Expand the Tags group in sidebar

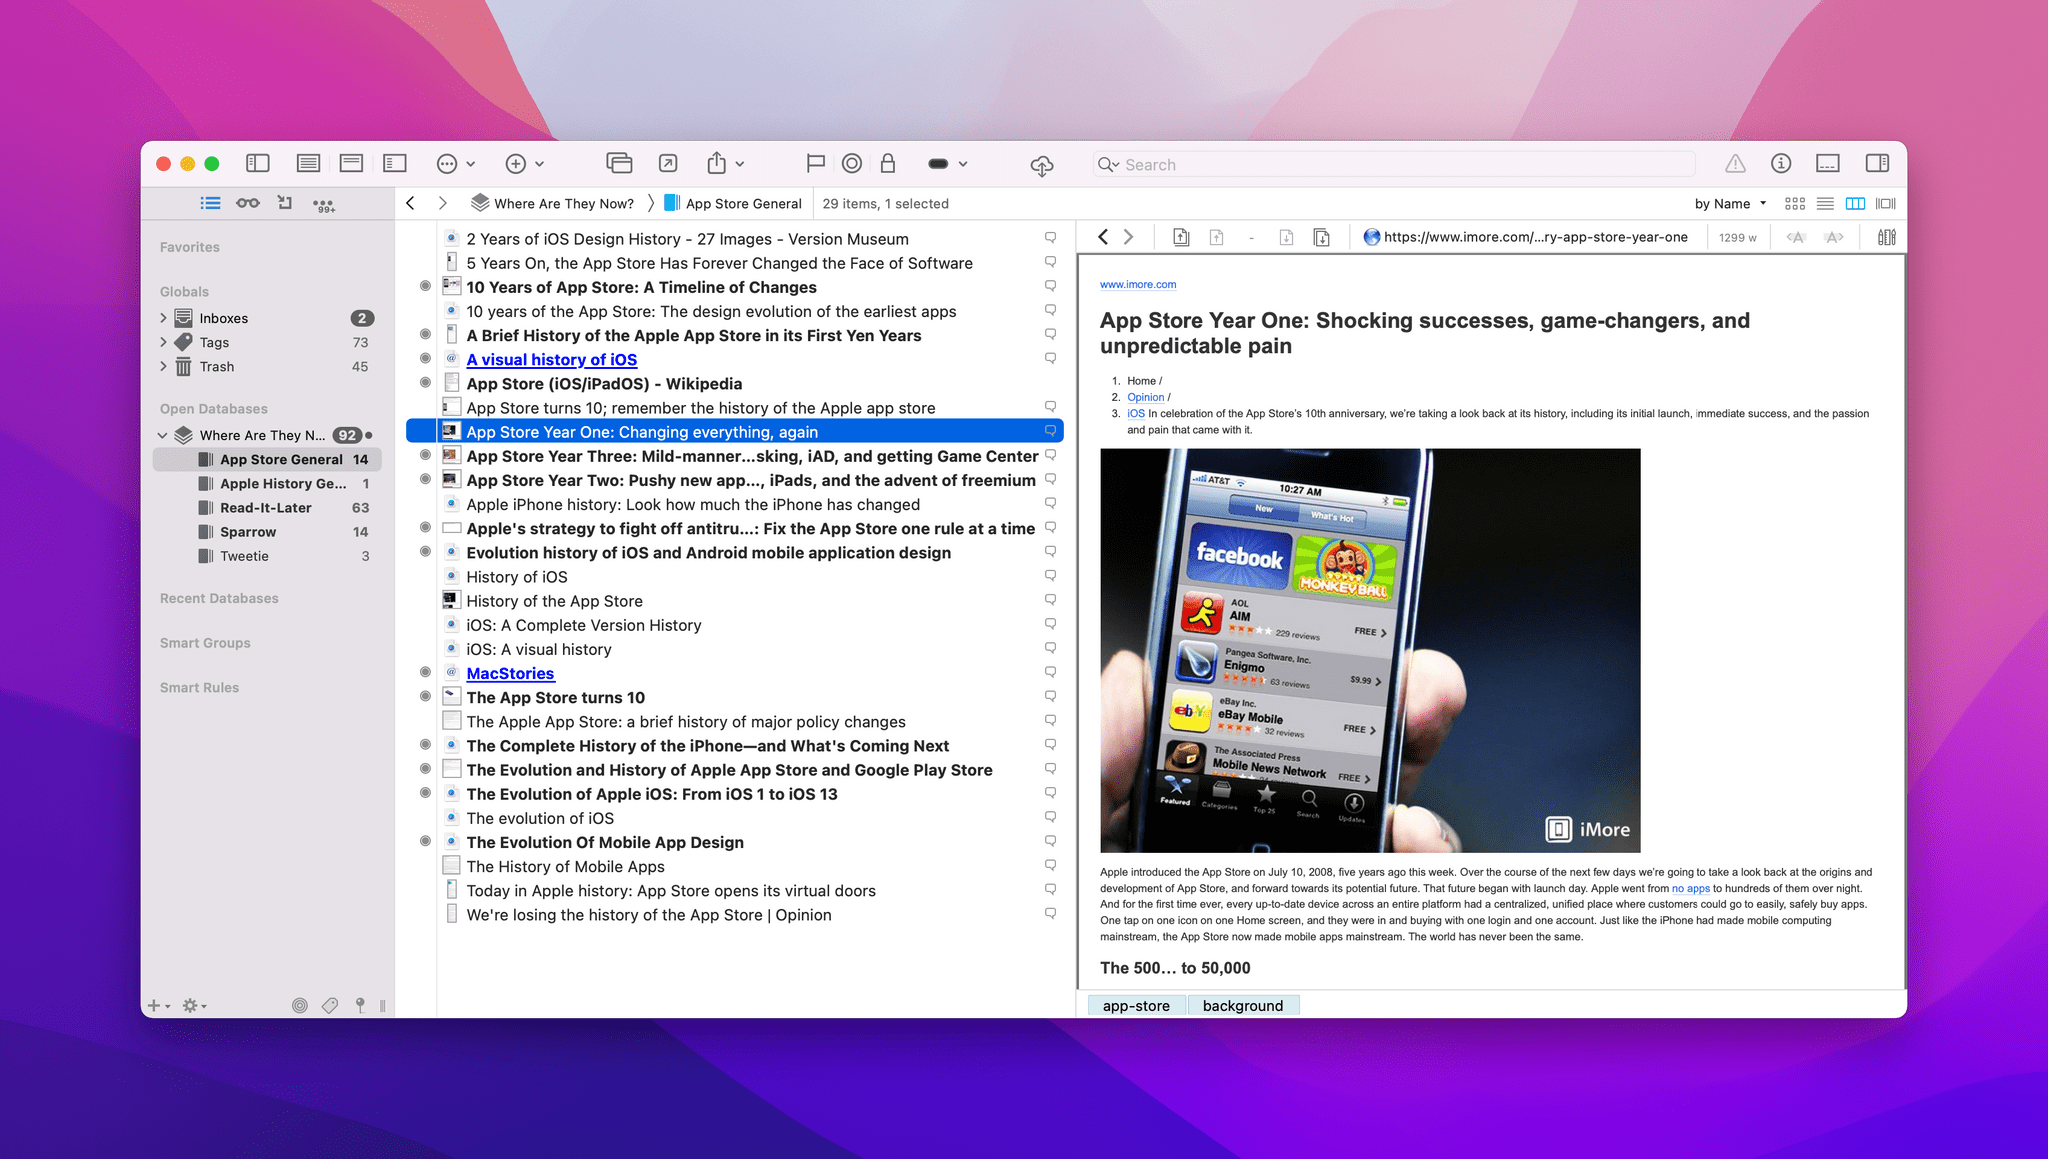(163, 342)
